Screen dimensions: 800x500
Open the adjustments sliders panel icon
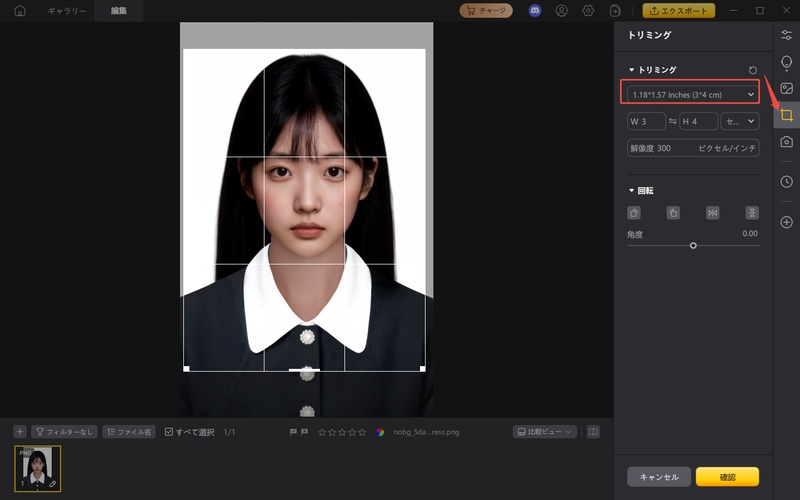click(x=787, y=35)
